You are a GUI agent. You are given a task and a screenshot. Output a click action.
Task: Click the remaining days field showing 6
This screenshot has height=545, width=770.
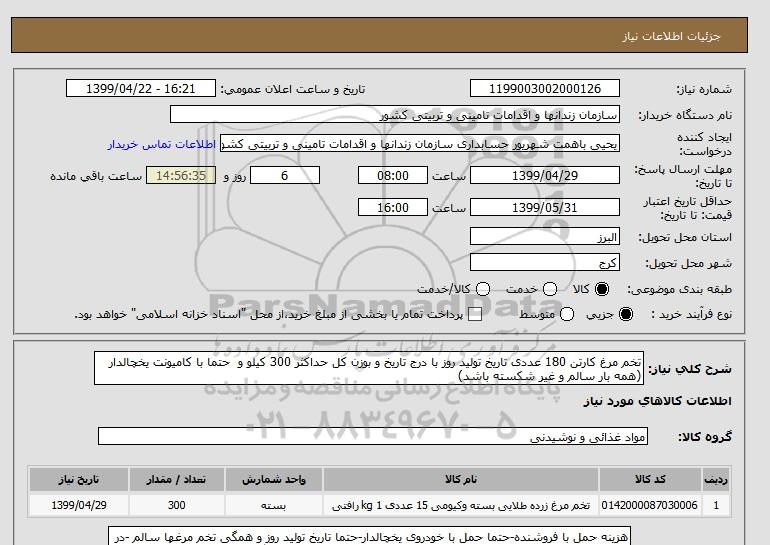click(x=285, y=175)
